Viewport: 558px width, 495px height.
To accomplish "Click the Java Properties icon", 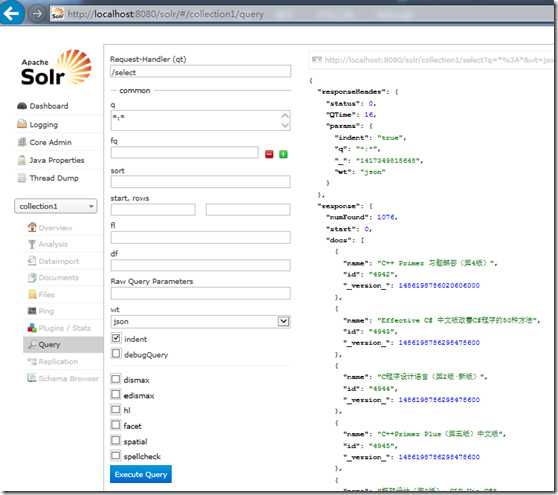I will [x=22, y=160].
